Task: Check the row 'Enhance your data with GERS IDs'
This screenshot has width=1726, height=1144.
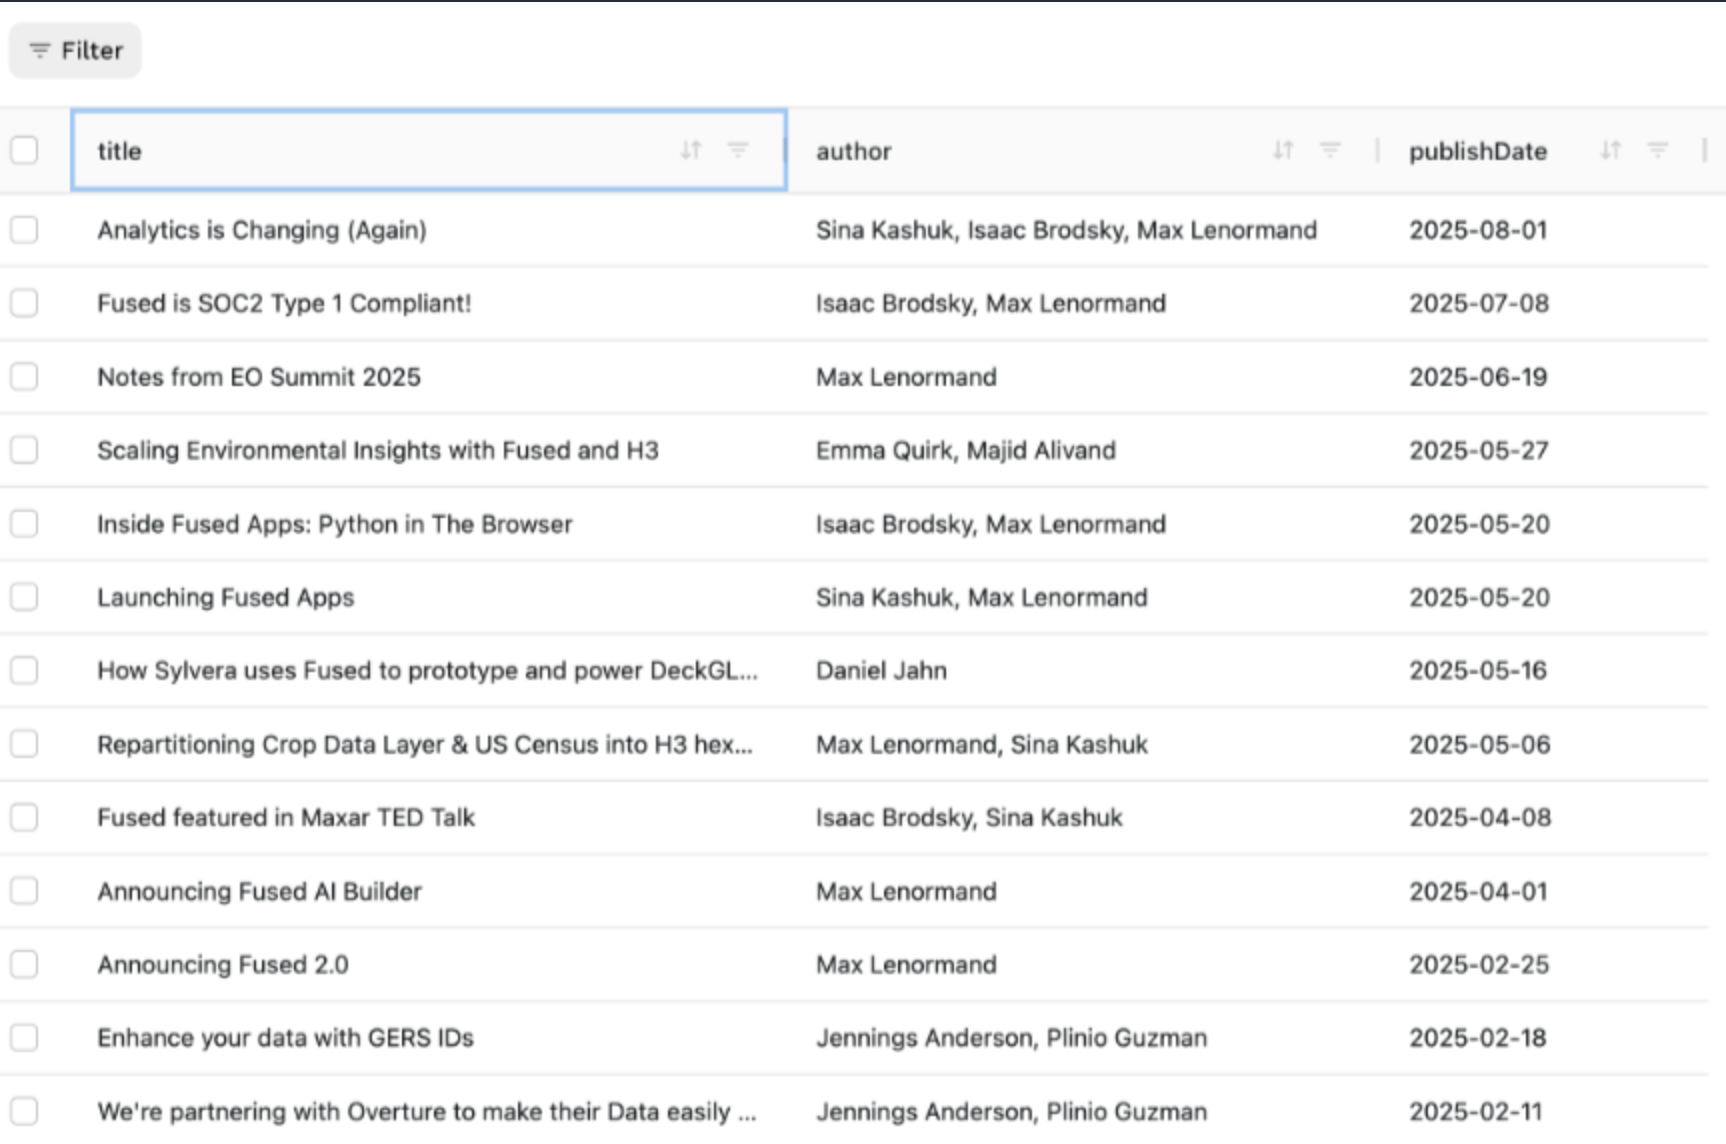Action: tap(24, 1038)
